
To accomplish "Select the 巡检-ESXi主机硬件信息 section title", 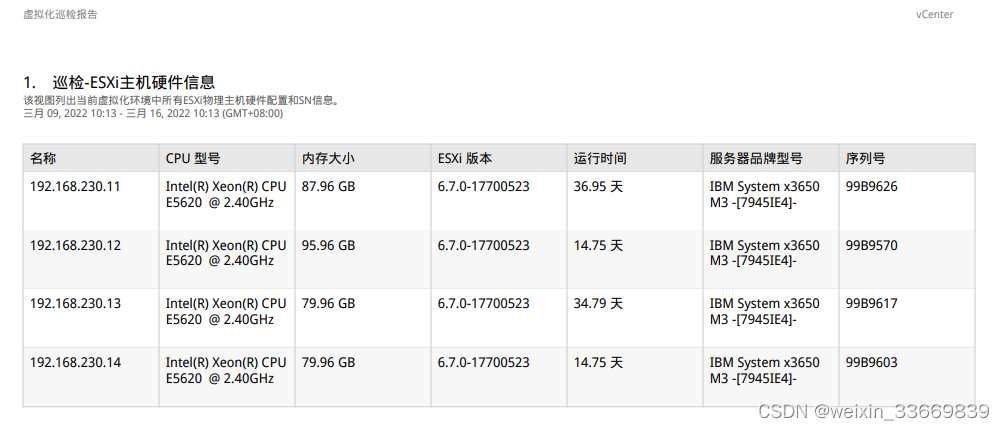I will tap(133, 82).
